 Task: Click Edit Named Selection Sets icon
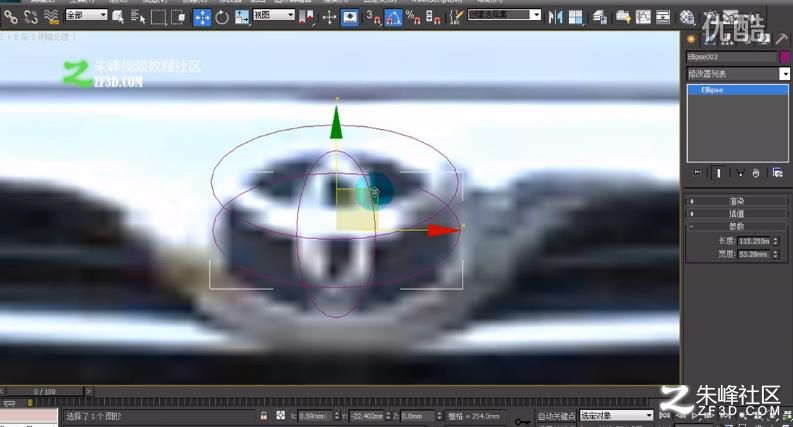click(x=456, y=17)
